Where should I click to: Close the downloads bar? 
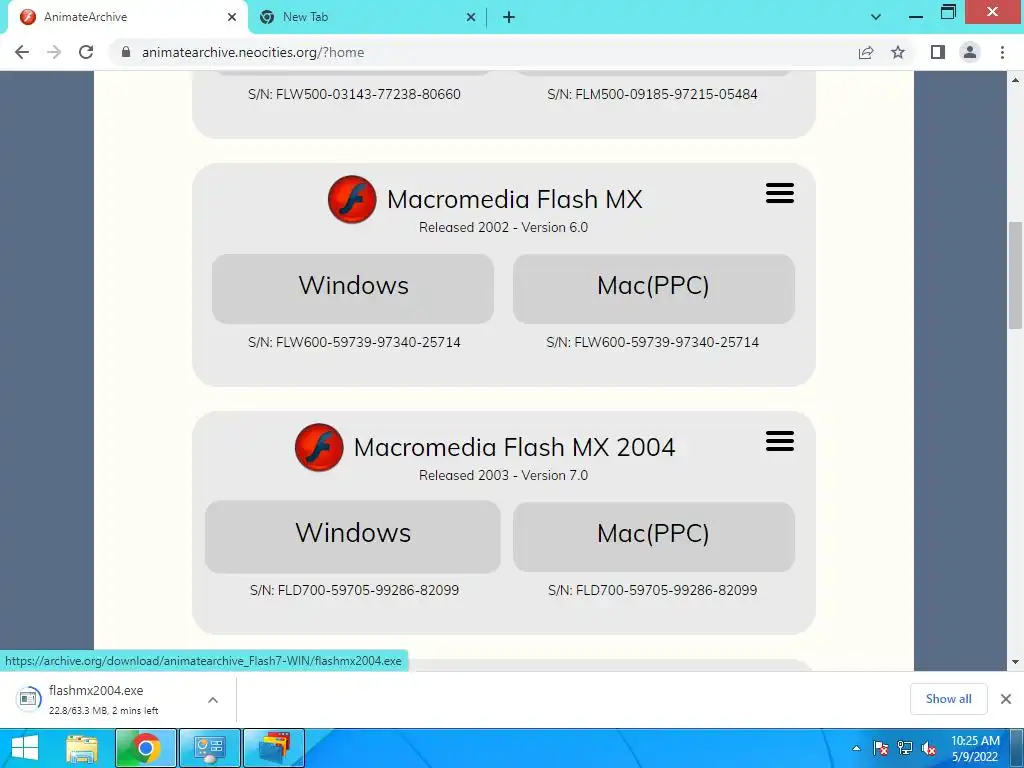pos(1006,699)
